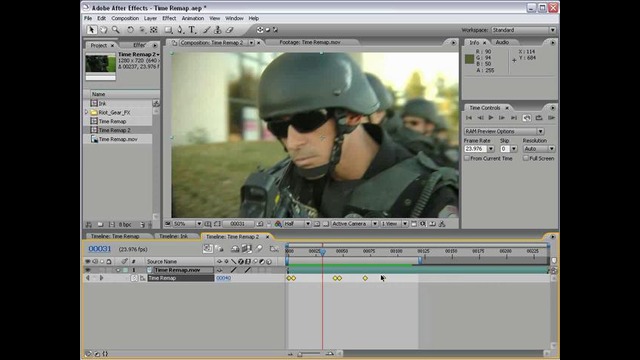Open the Composition menu
The image size is (640, 360).
click(125, 18)
